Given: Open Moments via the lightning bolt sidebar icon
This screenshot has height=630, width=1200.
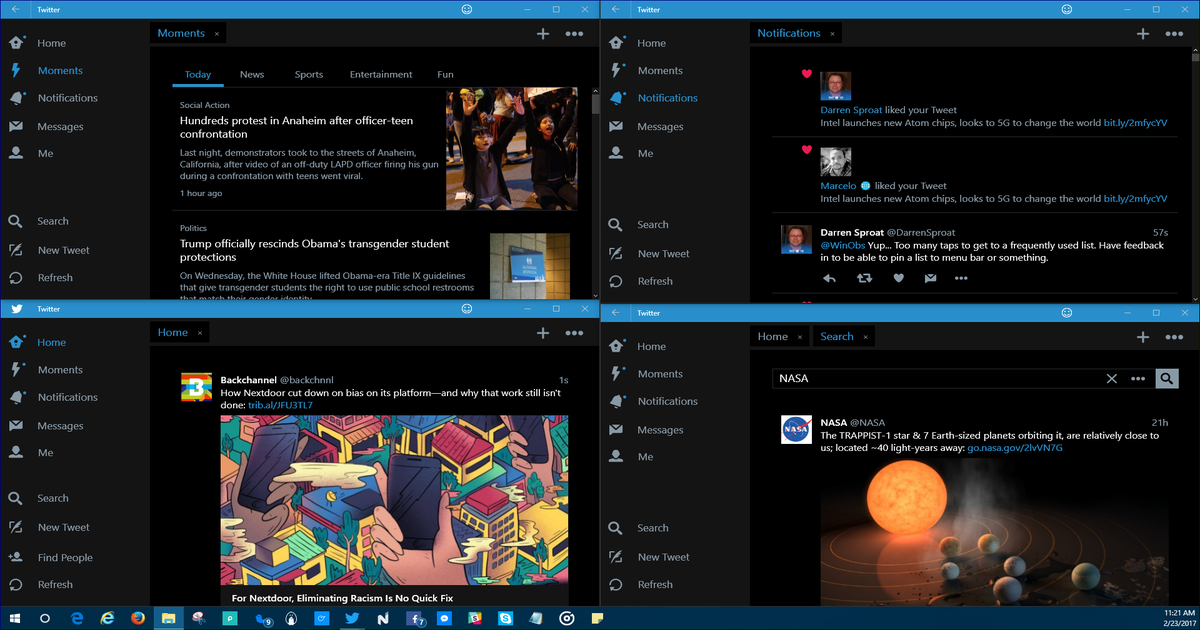Looking at the screenshot, I should click(x=14, y=70).
